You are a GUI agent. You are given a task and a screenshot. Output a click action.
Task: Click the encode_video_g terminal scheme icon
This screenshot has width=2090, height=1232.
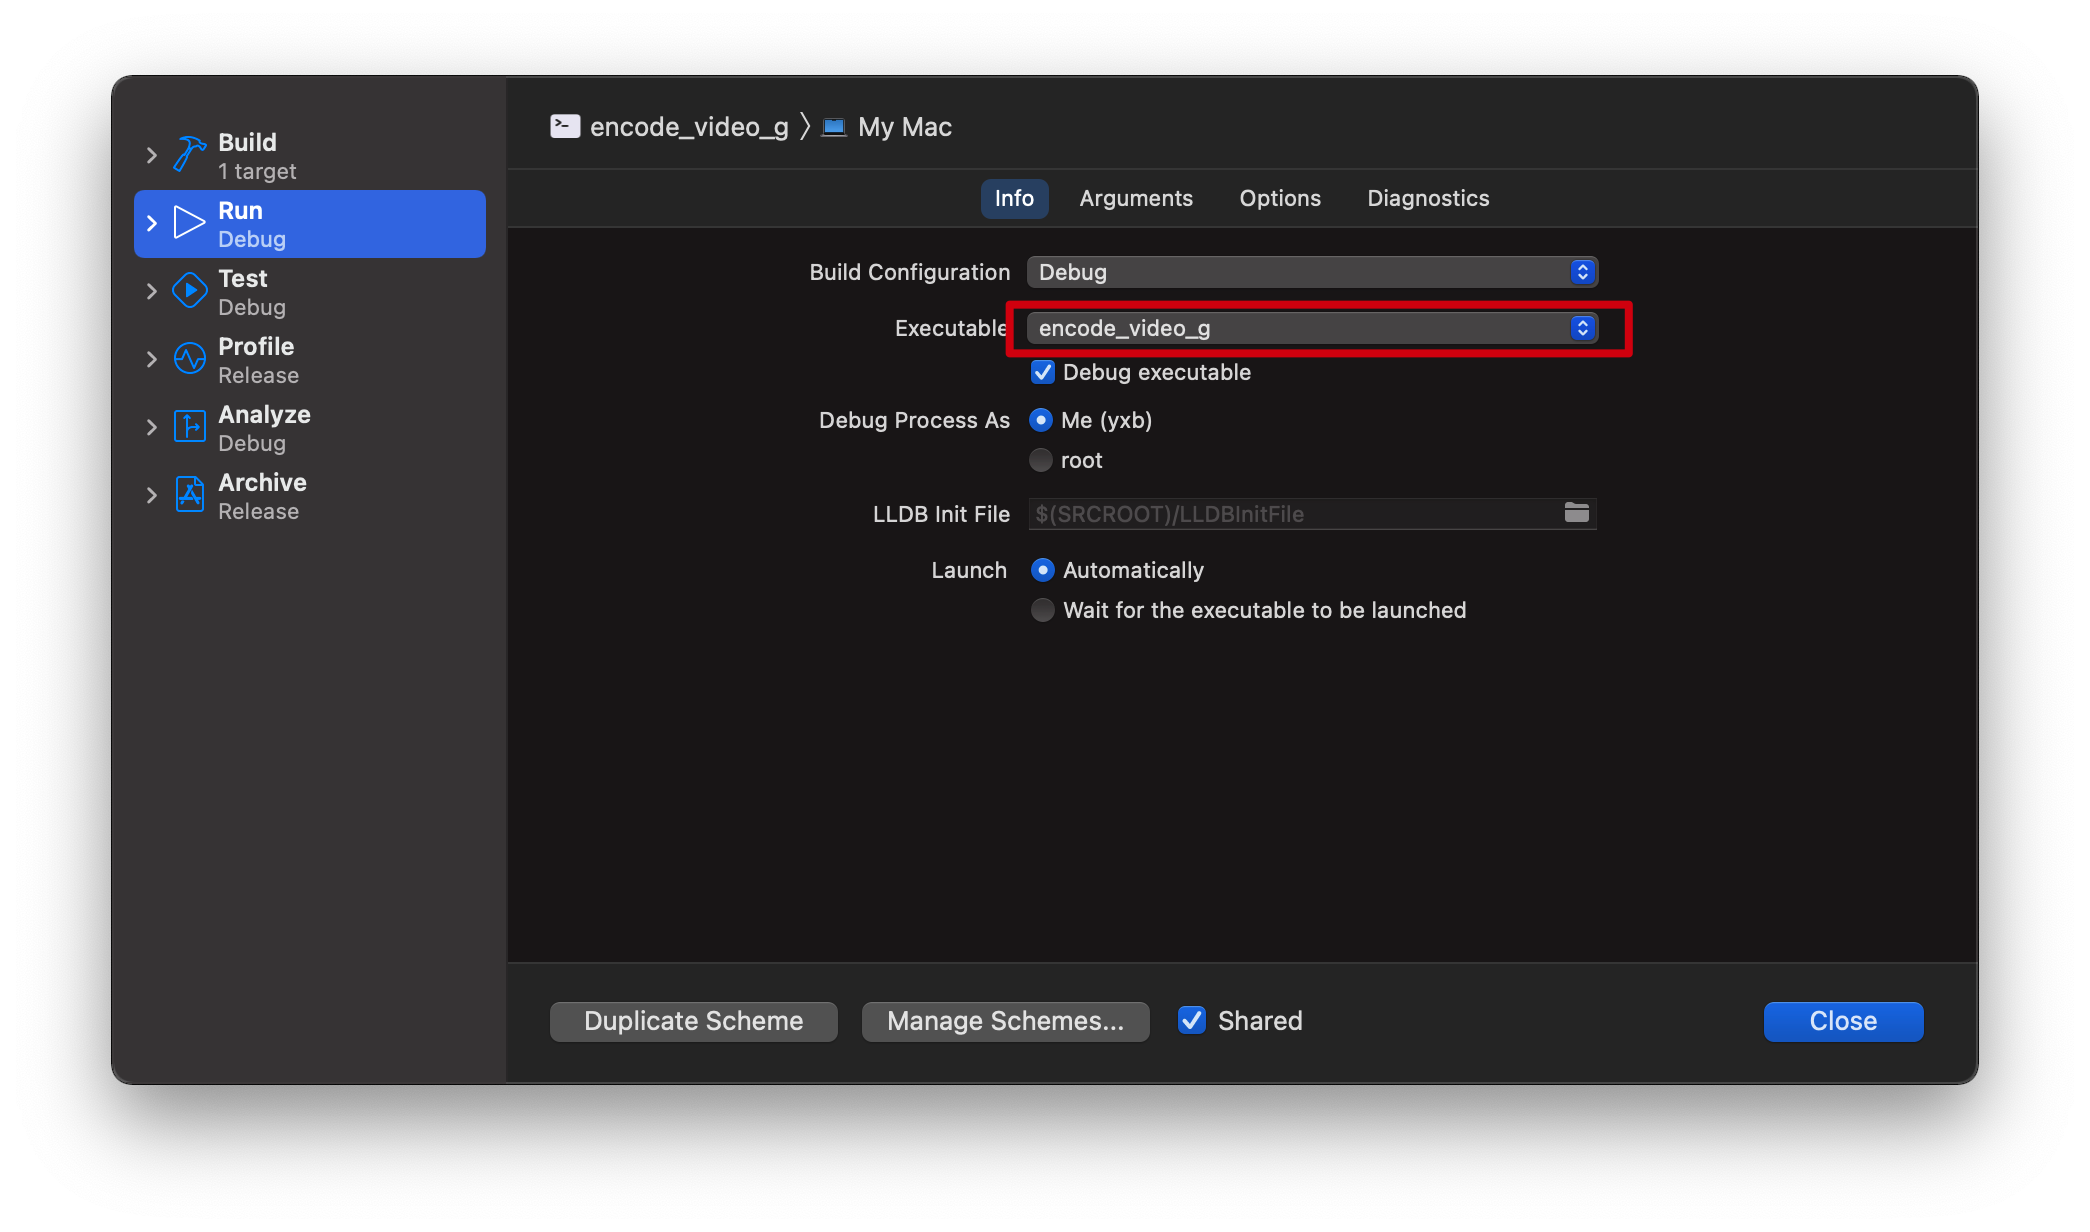pyautogui.click(x=565, y=126)
